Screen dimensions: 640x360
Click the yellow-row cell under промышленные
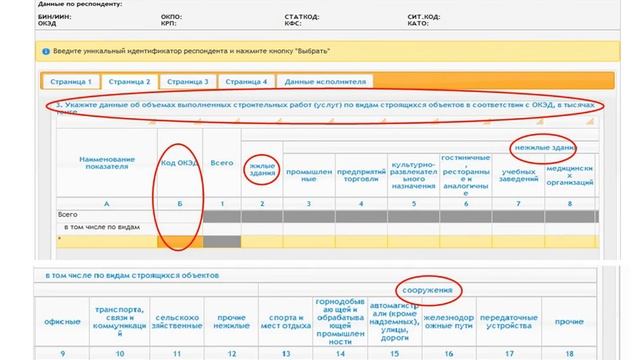point(309,242)
